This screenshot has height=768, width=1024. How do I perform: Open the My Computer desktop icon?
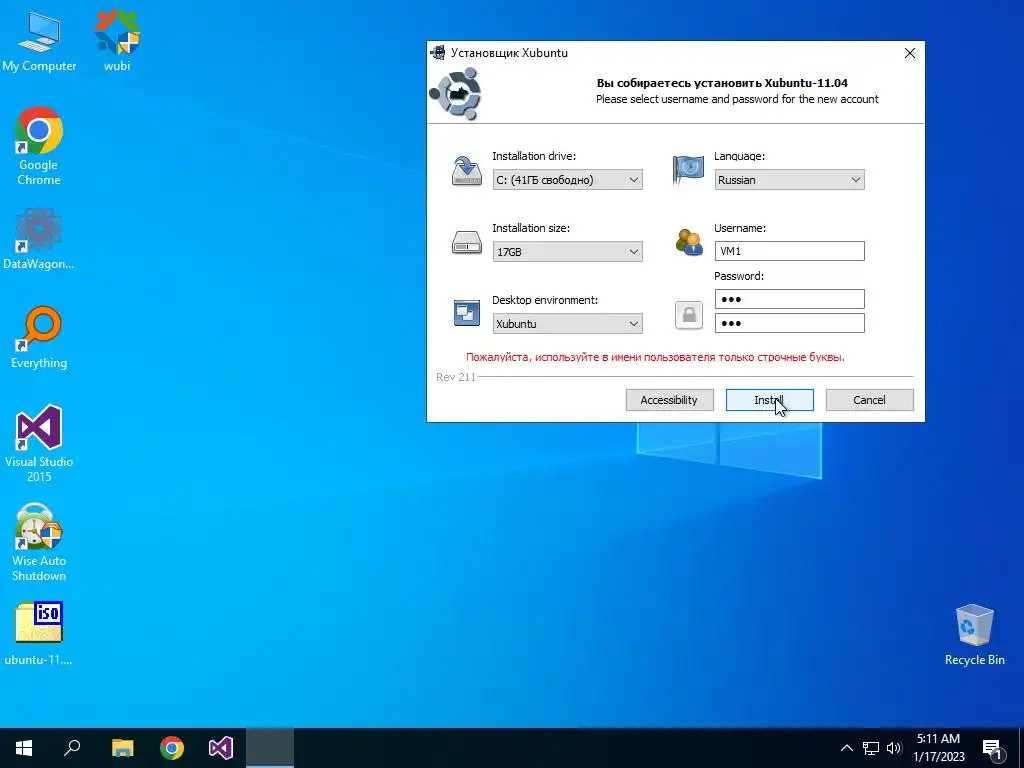(x=39, y=40)
